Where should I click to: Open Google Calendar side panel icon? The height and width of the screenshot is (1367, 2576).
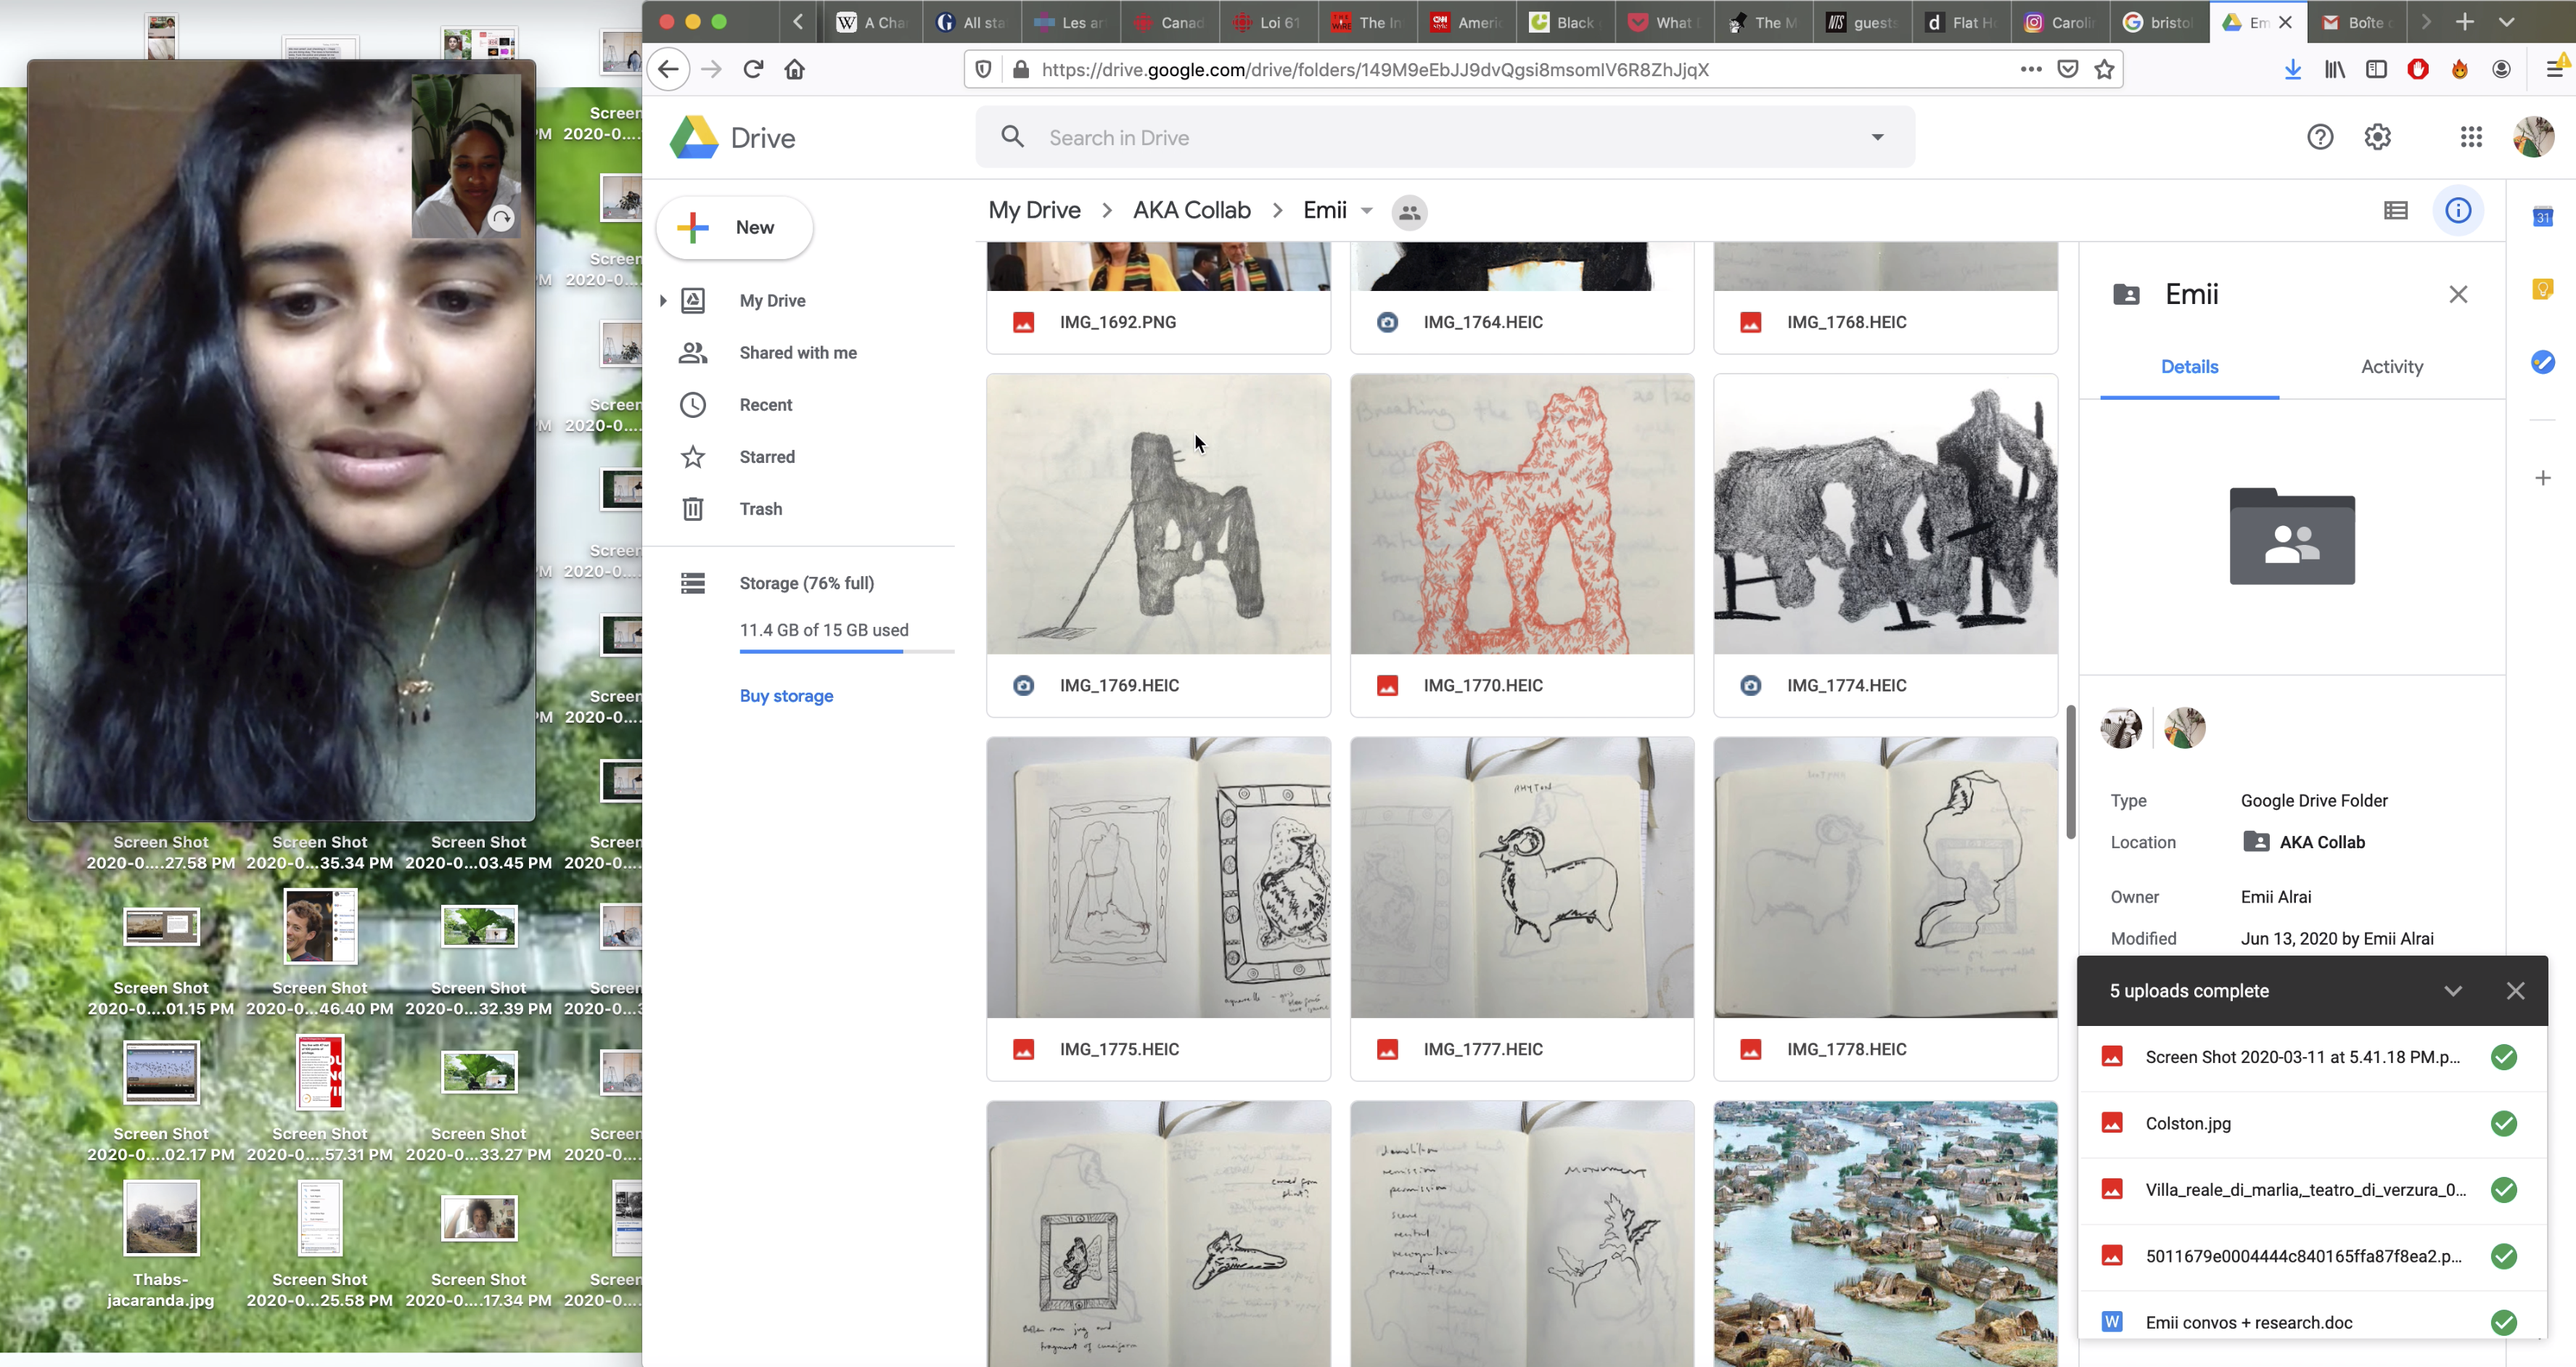[2543, 216]
